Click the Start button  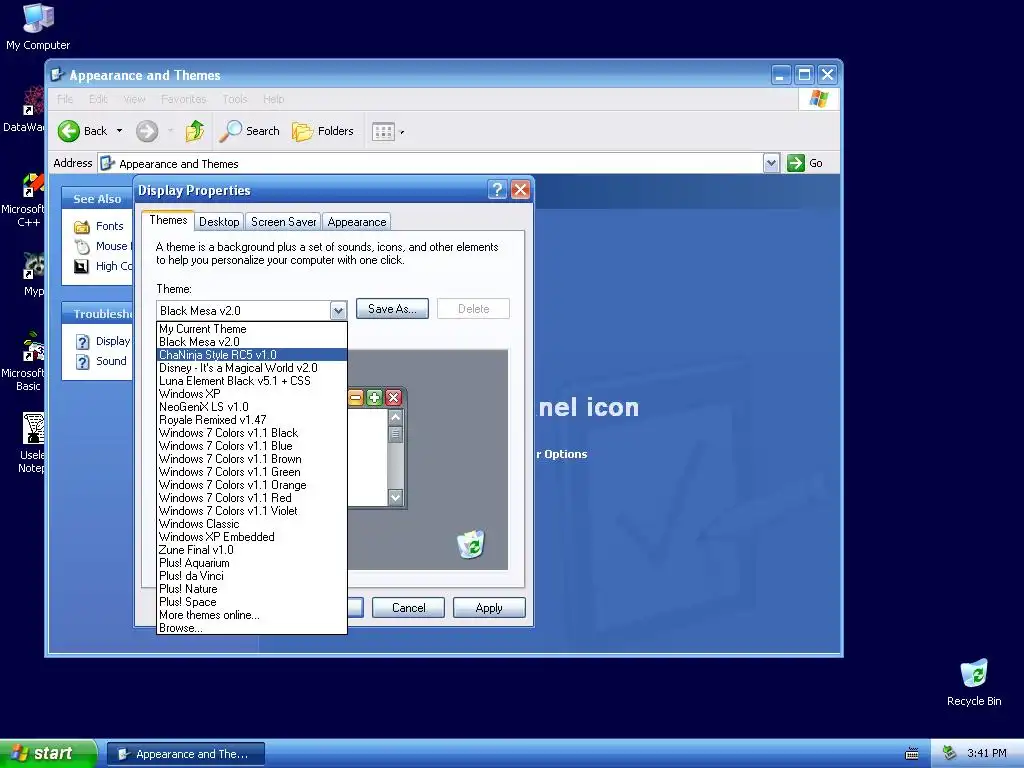point(48,753)
